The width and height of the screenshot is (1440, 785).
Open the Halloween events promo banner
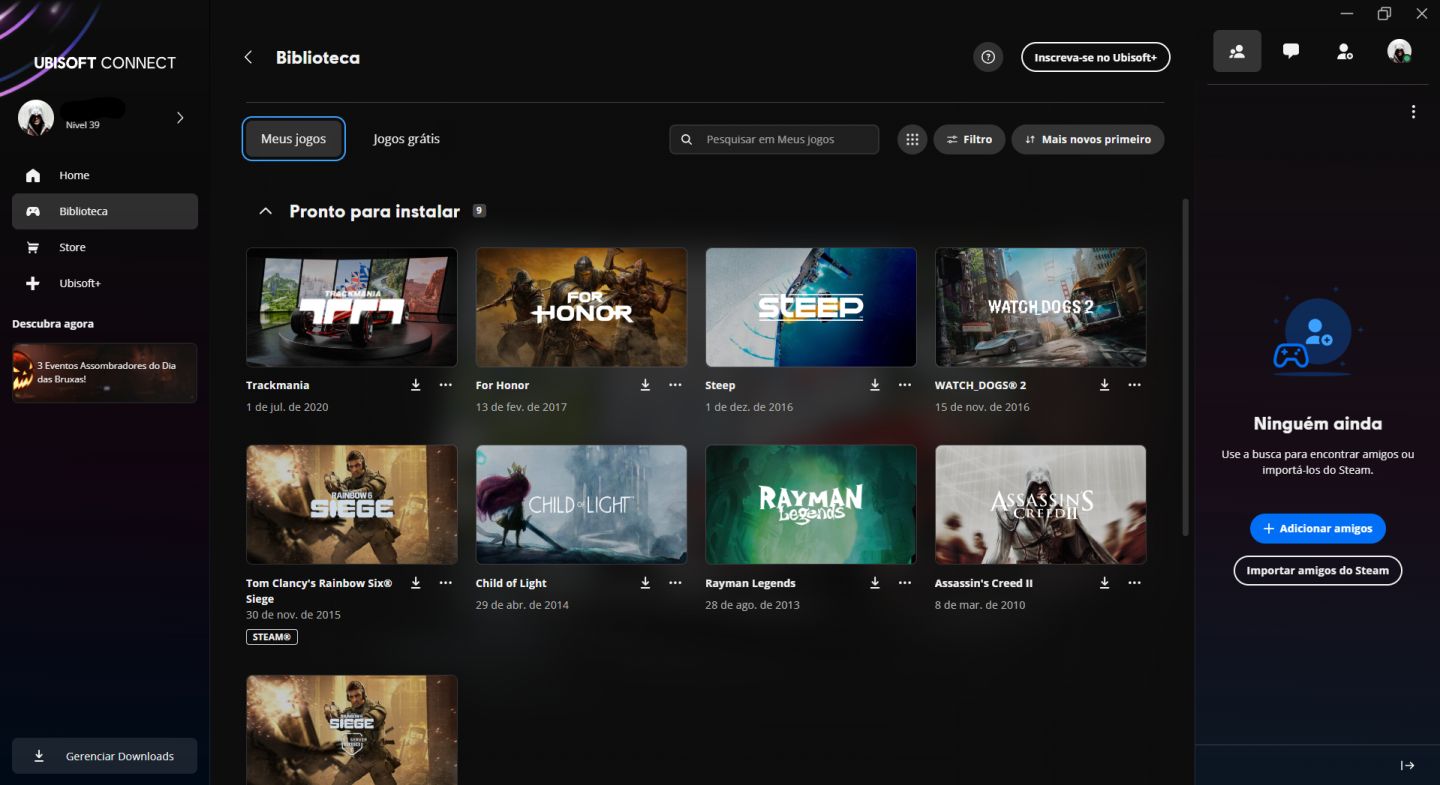click(105, 373)
